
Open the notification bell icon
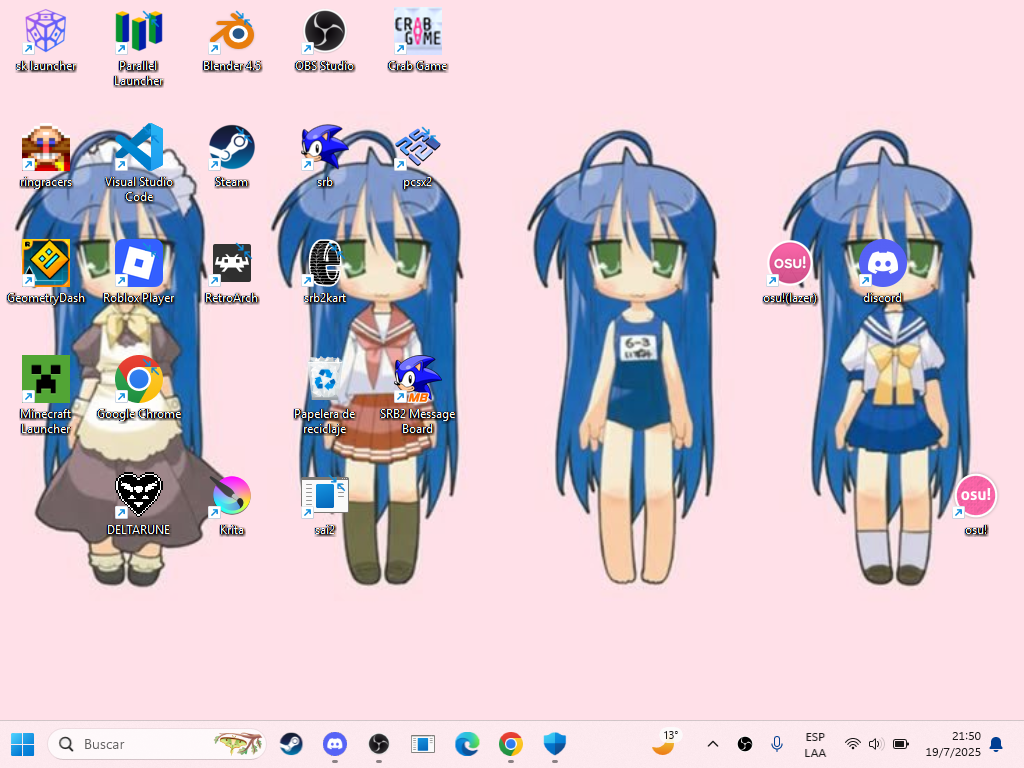[x=996, y=744]
